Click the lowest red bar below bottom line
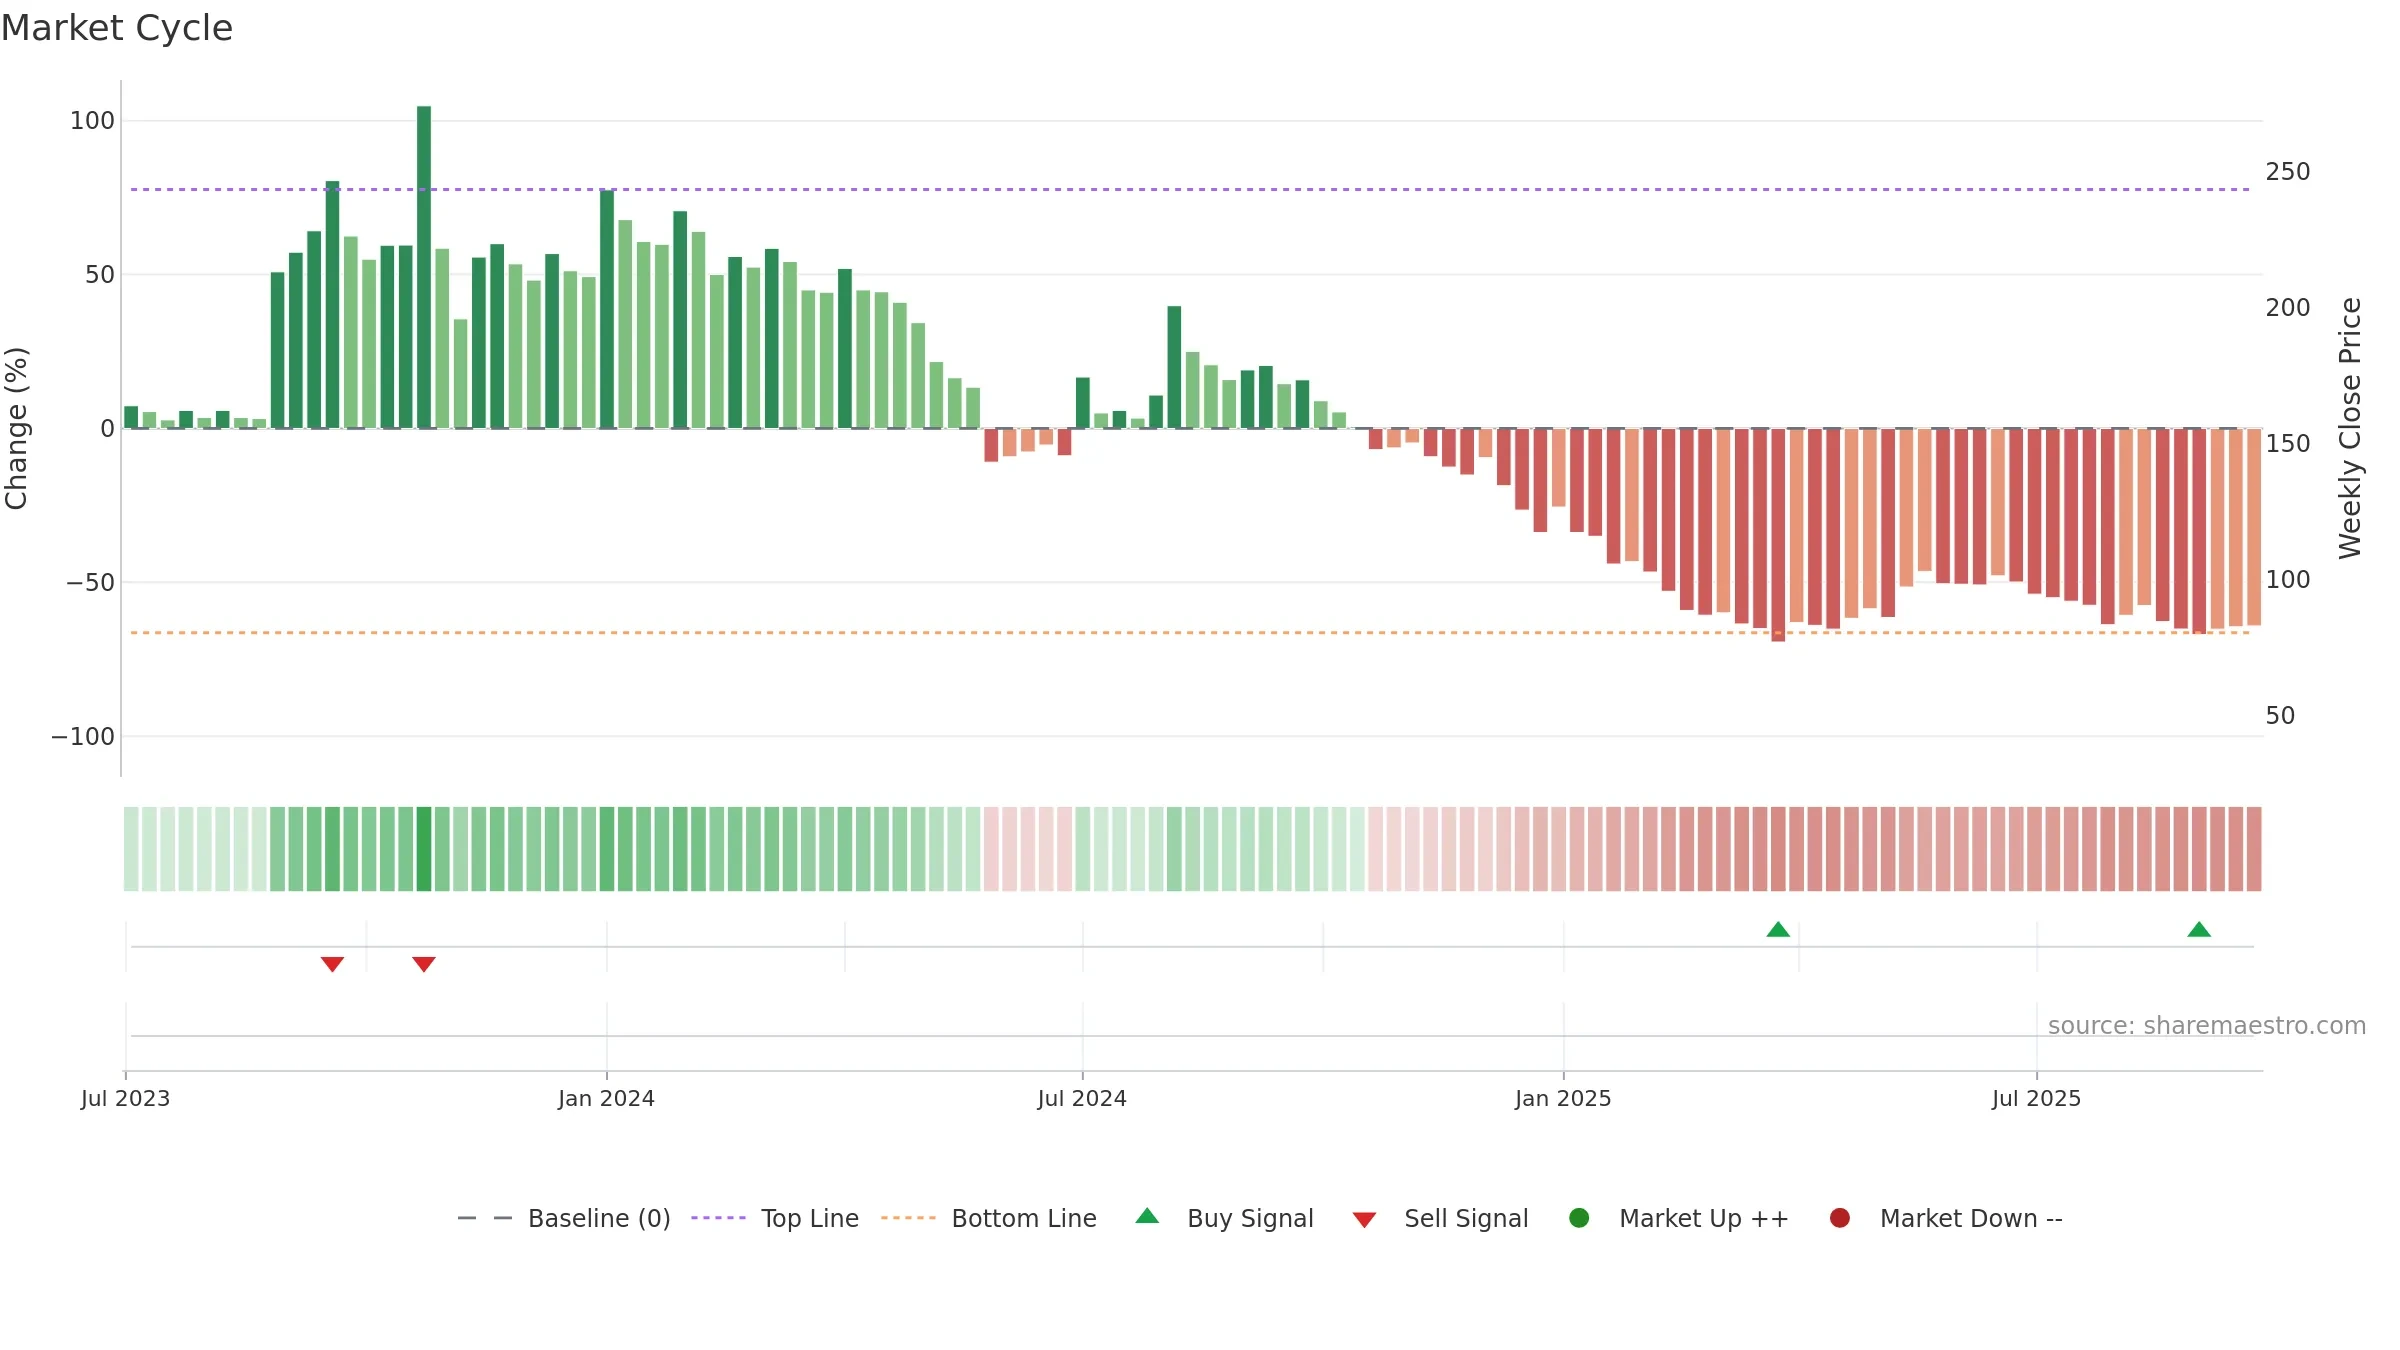The width and height of the screenshot is (2400, 1350). [1778, 535]
